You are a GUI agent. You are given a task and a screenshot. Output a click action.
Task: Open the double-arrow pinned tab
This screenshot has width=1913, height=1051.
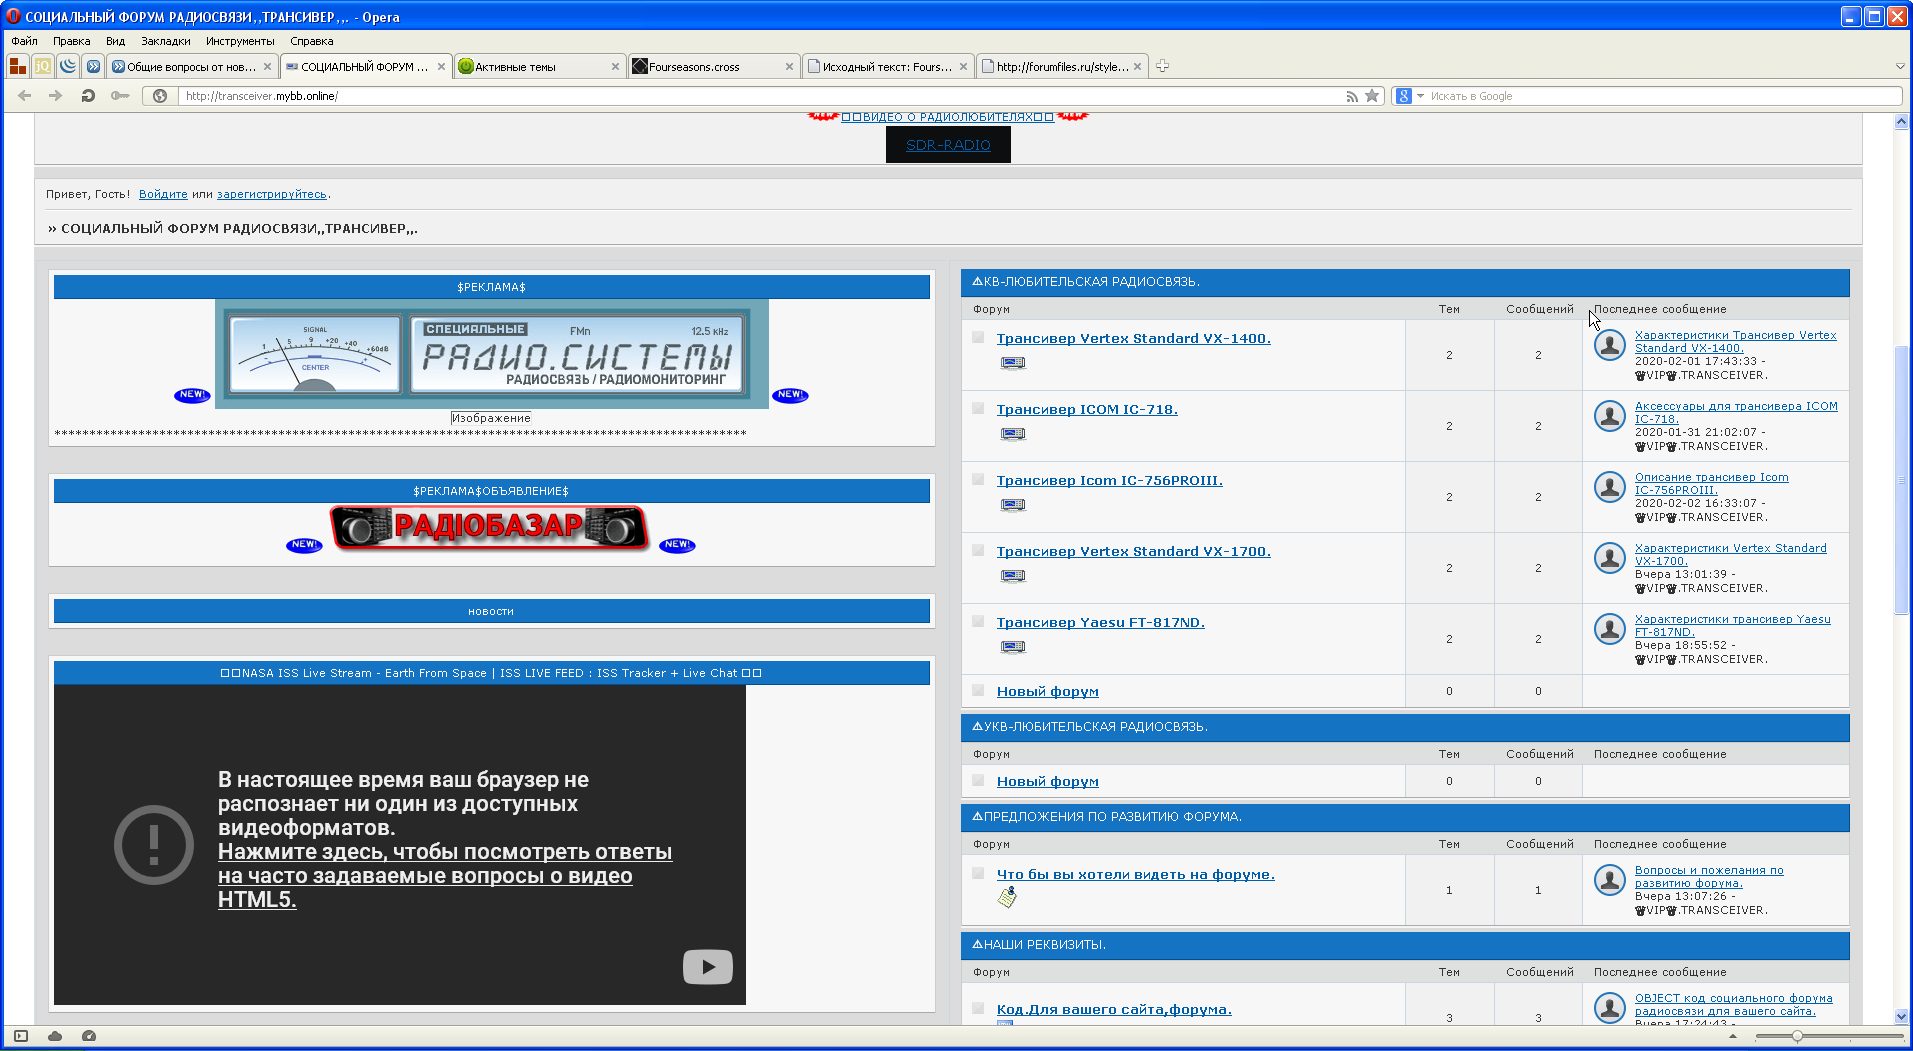click(93, 66)
